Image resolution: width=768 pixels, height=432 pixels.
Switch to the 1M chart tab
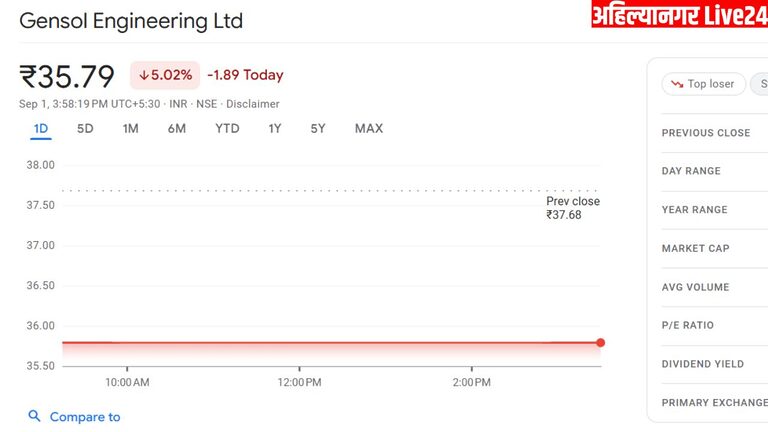[x=130, y=128]
